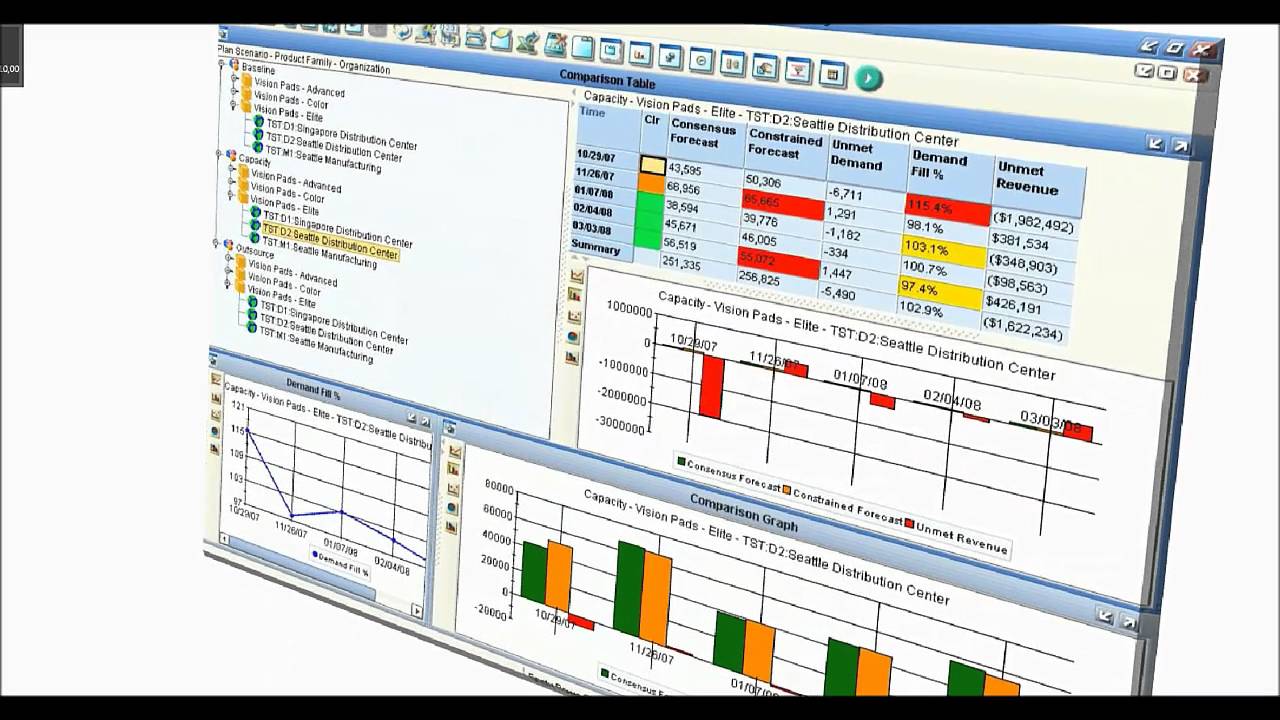
Task: Expand Vision Pads - Advanced under Baseline
Action: coord(233,78)
